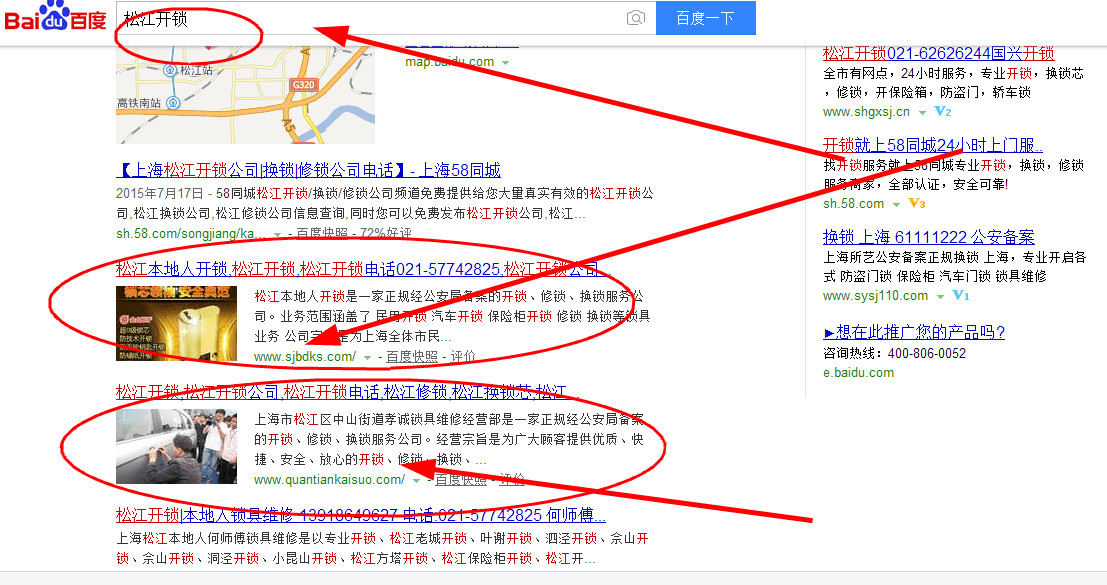Viewport: 1107px width, 585px height.
Task: Open the 换锁 上海 61111222 公安备案 ad link
Action: click(x=928, y=237)
